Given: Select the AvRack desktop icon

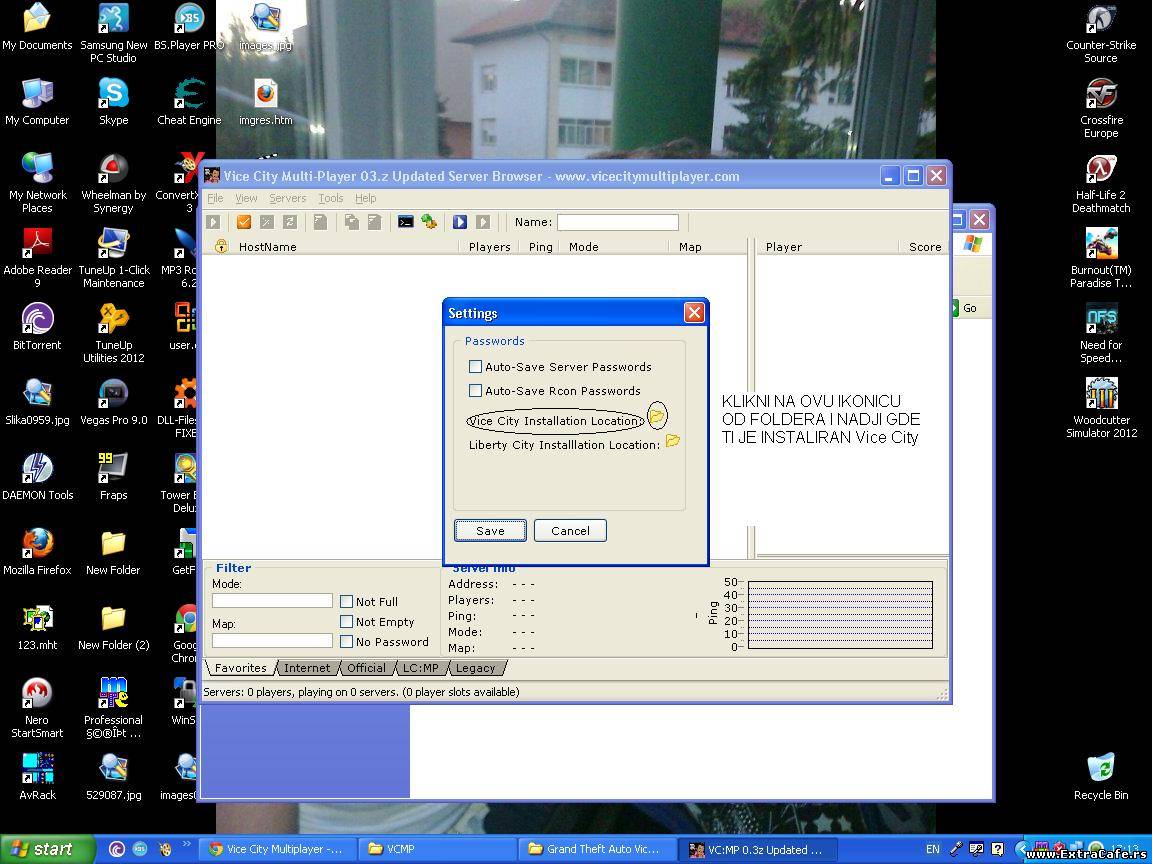Looking at the screenshot, I should (x=37, y=776).
